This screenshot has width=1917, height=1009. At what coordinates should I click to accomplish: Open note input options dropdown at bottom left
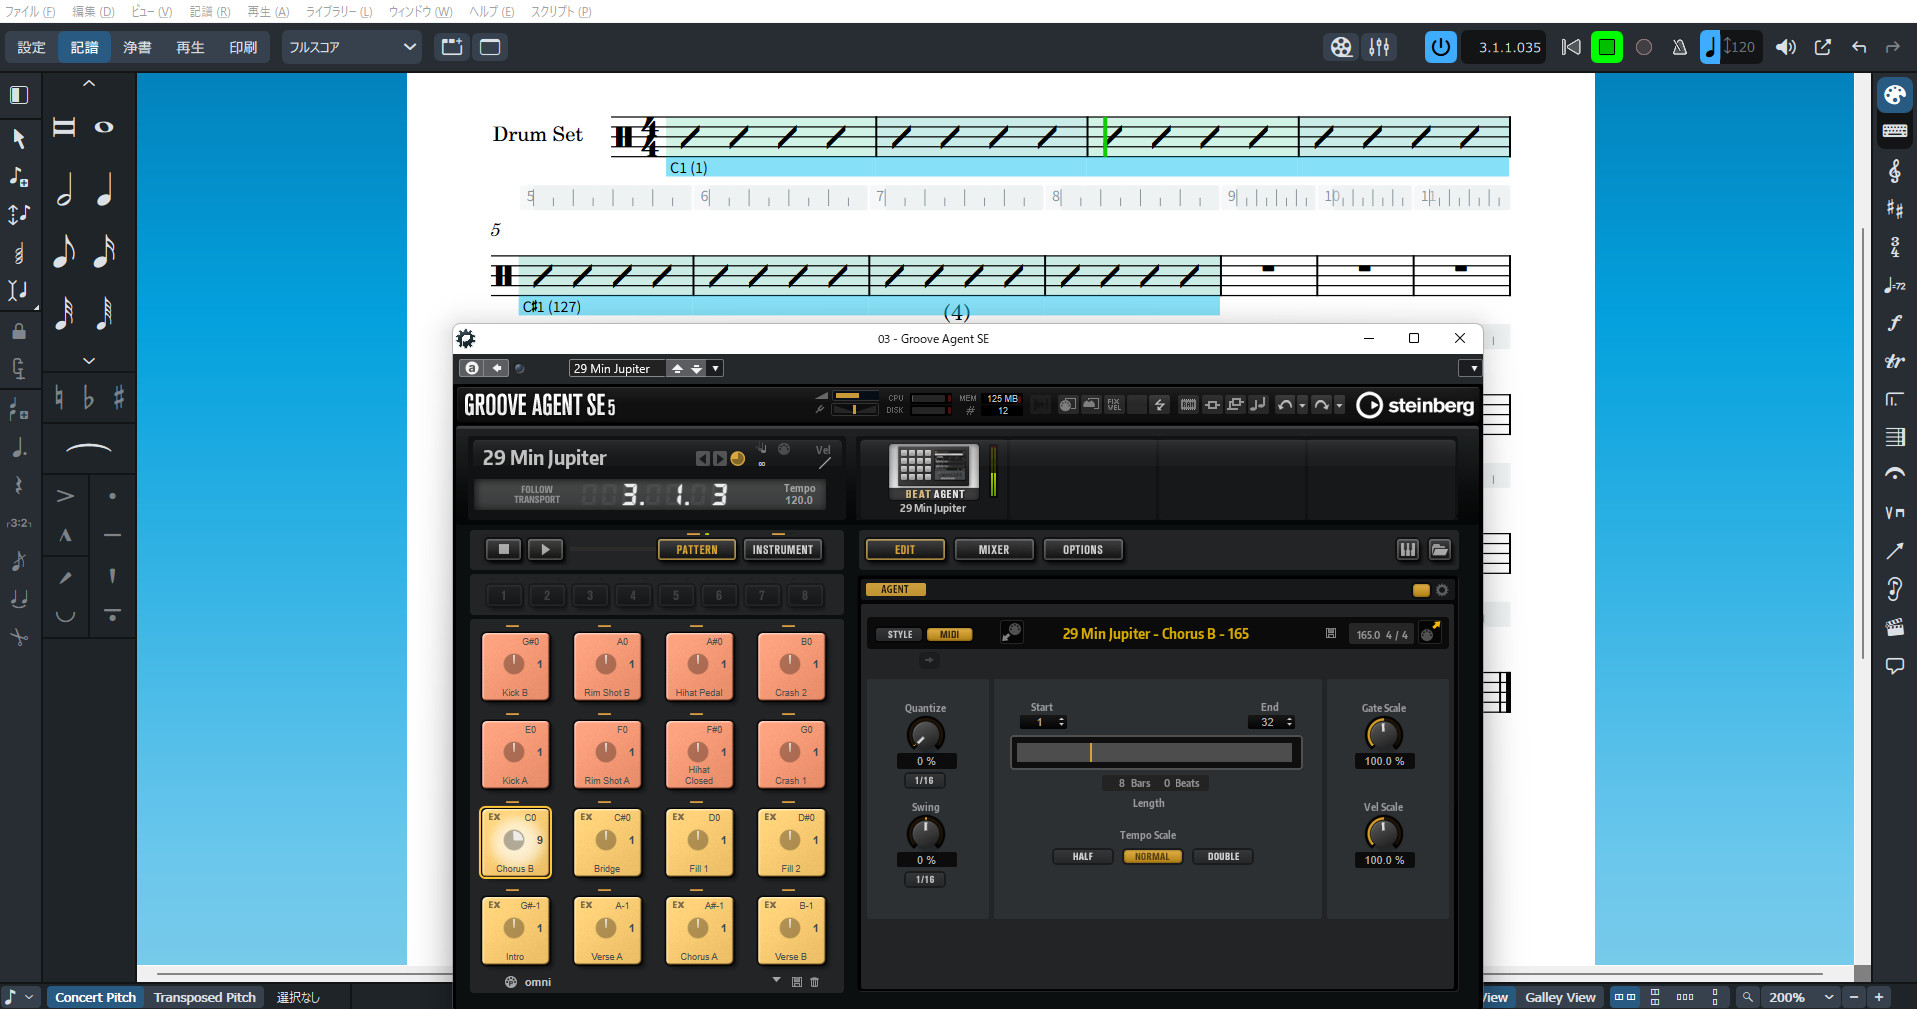(x=30, y=997)
